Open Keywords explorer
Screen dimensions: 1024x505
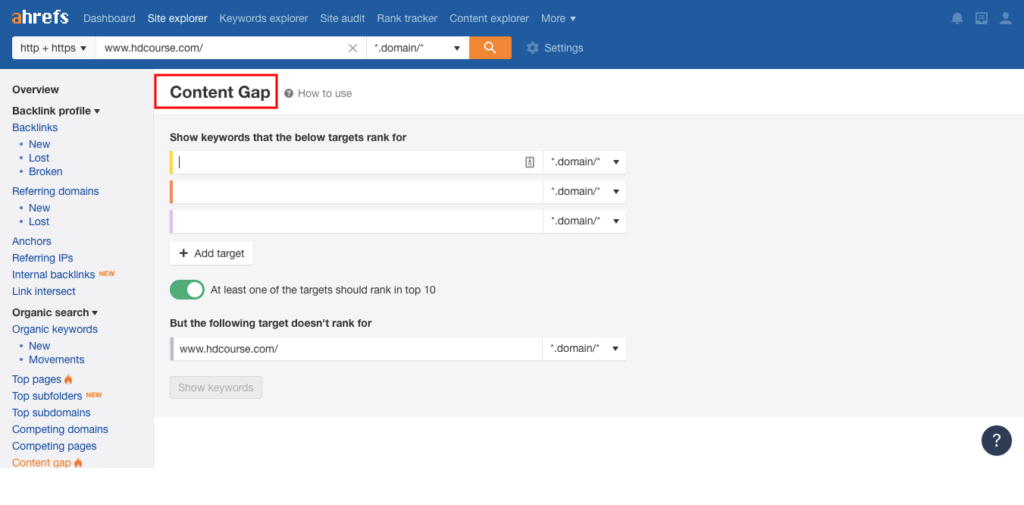click(x=264, y=18)
